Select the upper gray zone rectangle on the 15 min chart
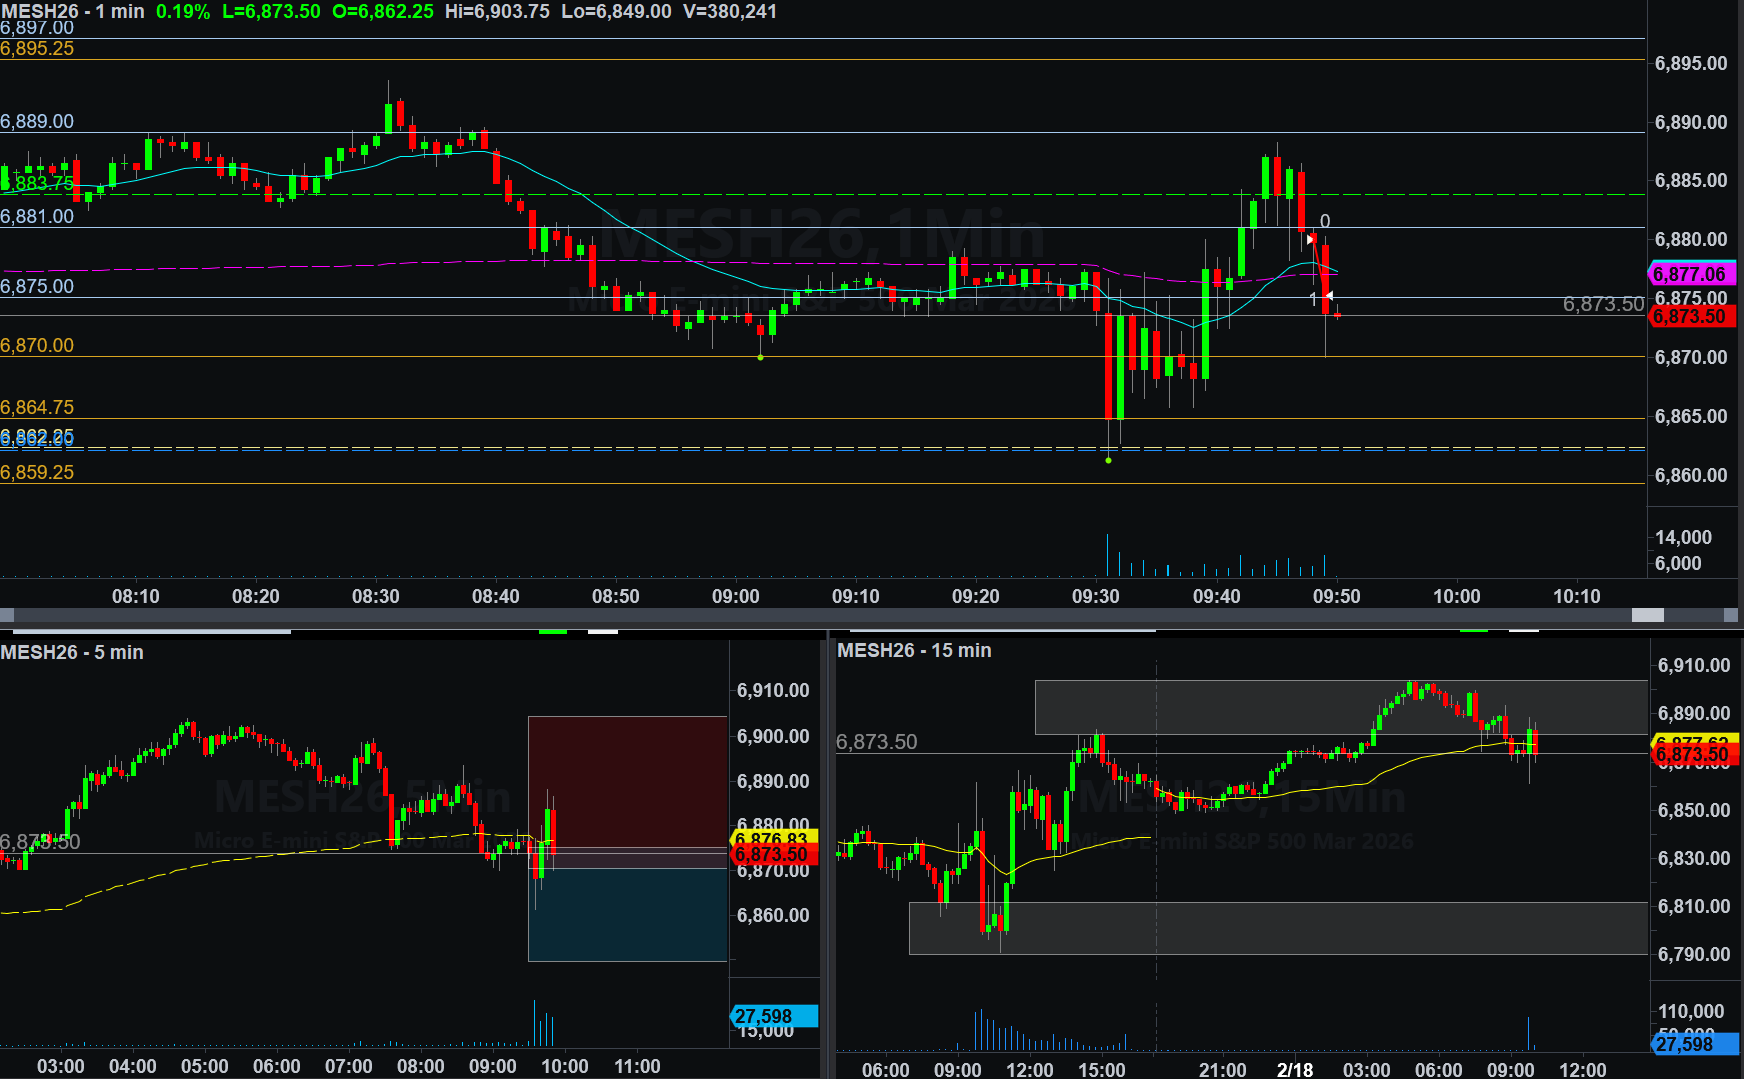 pyautogui.click(x=1340, y=706)
